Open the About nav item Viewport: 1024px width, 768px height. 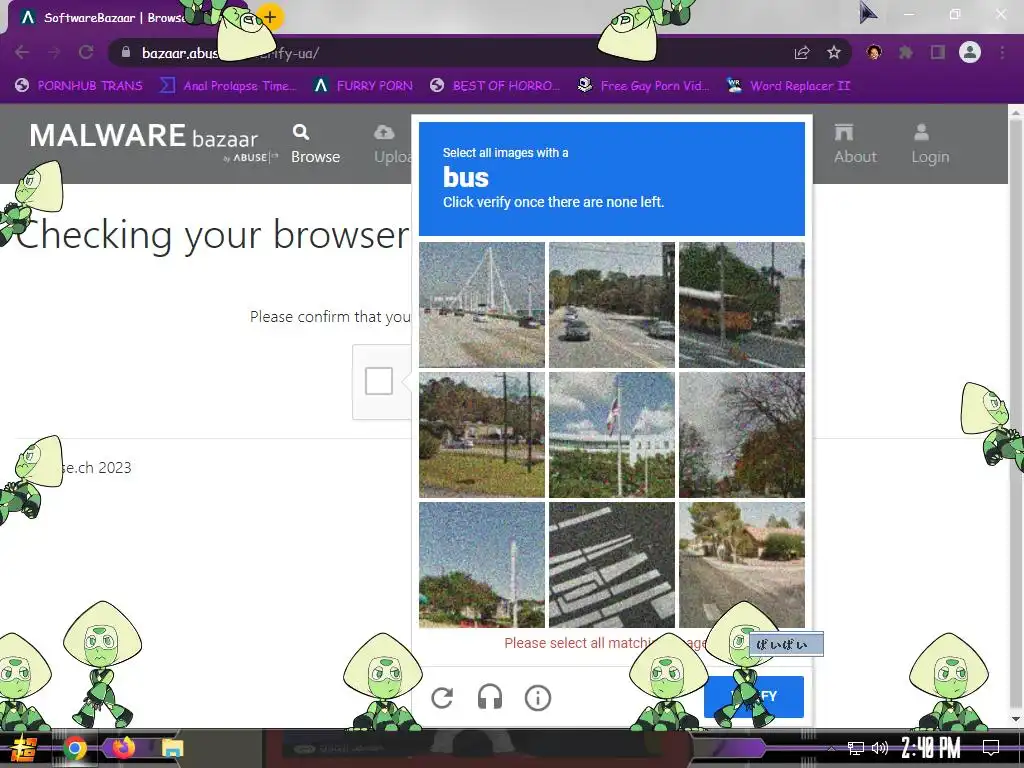[x=854, y=144]
